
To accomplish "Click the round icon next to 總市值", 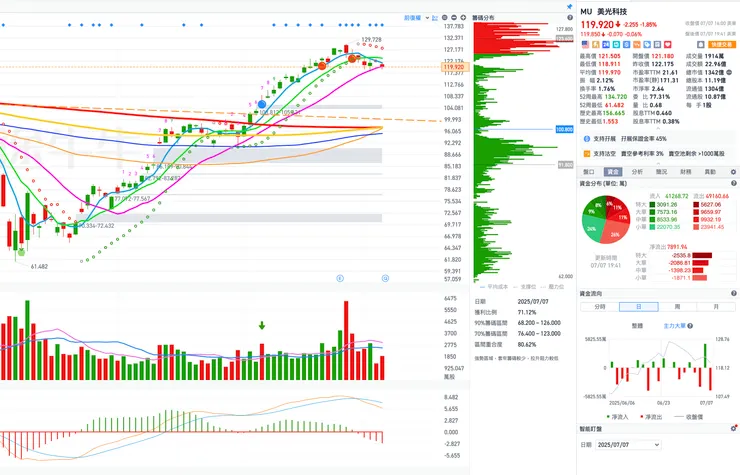I will (x=730, y=72).
